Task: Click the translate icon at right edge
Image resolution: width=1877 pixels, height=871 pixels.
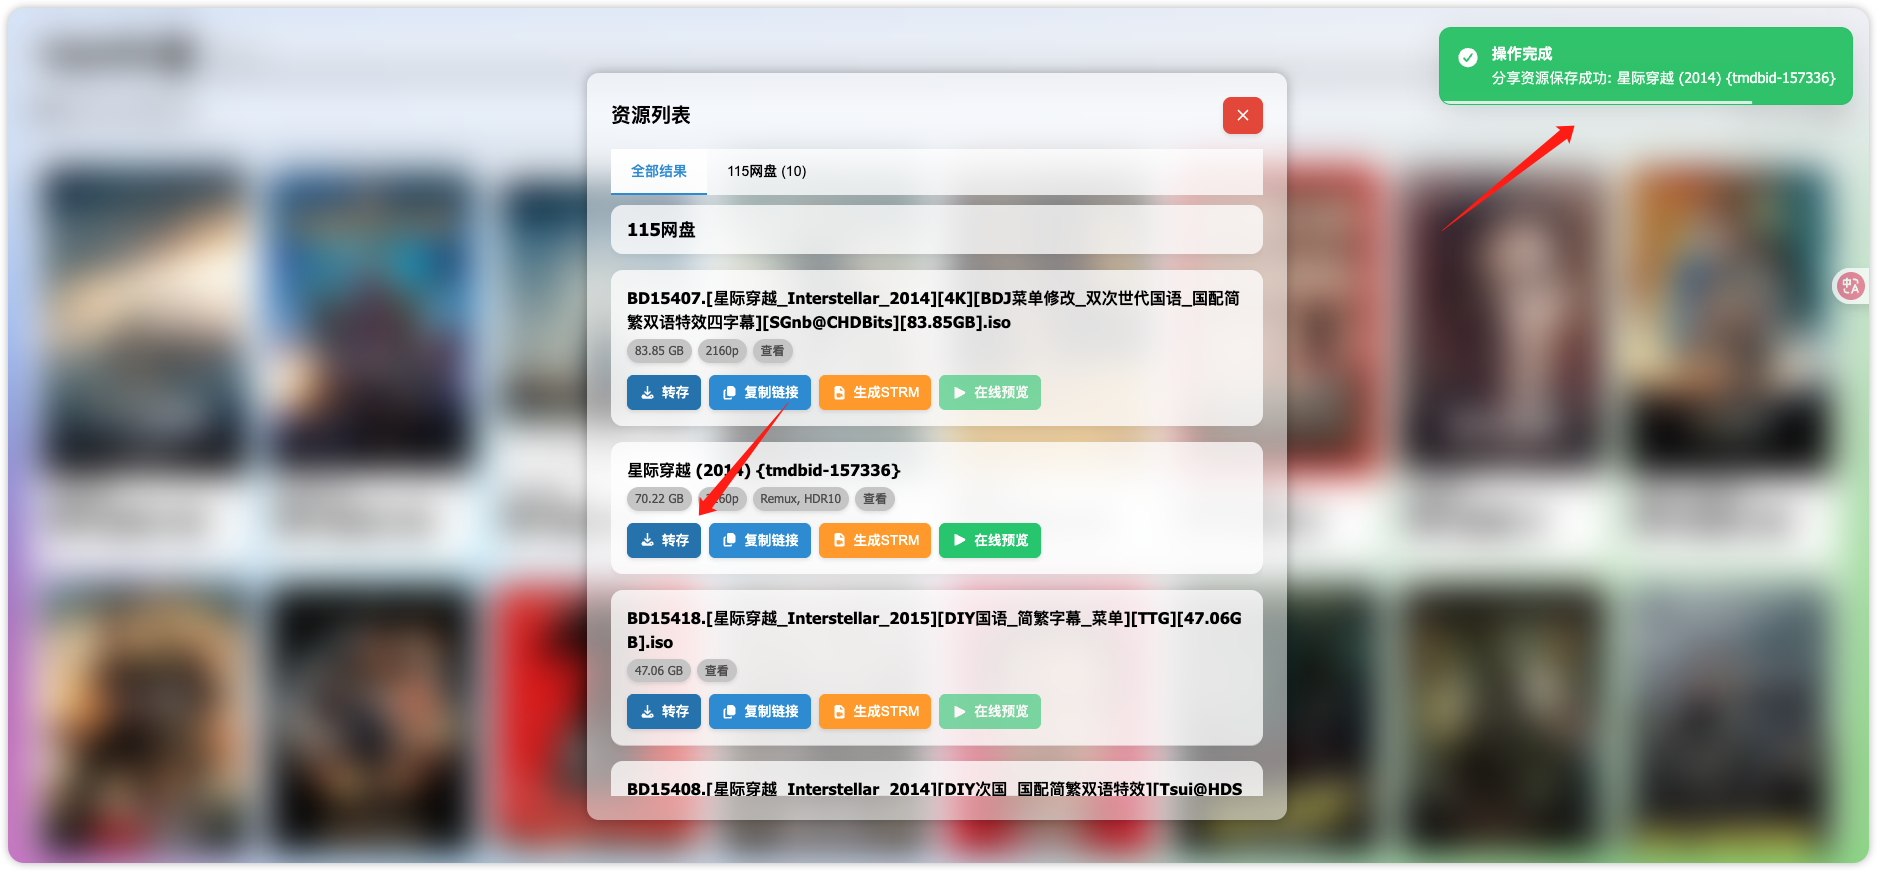Action: click(1850, 286)
